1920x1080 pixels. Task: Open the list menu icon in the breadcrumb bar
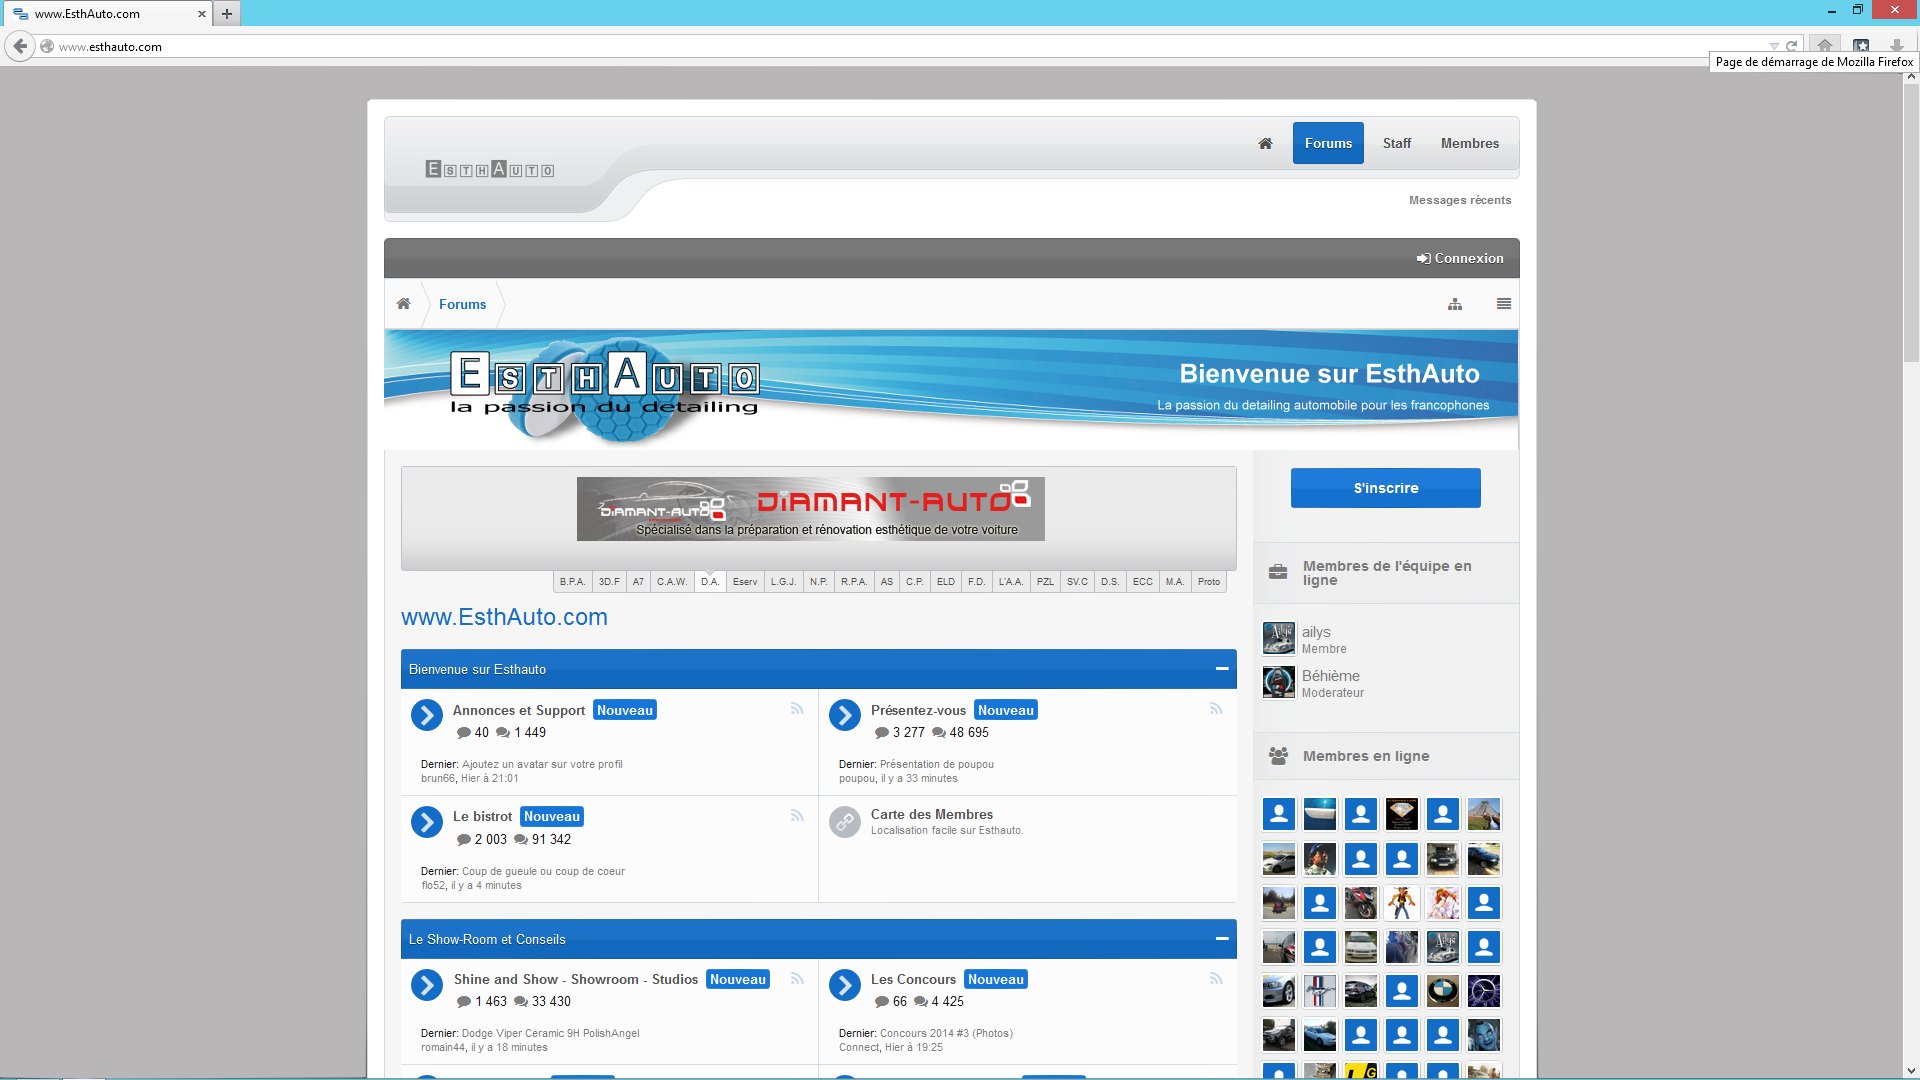1504,304
